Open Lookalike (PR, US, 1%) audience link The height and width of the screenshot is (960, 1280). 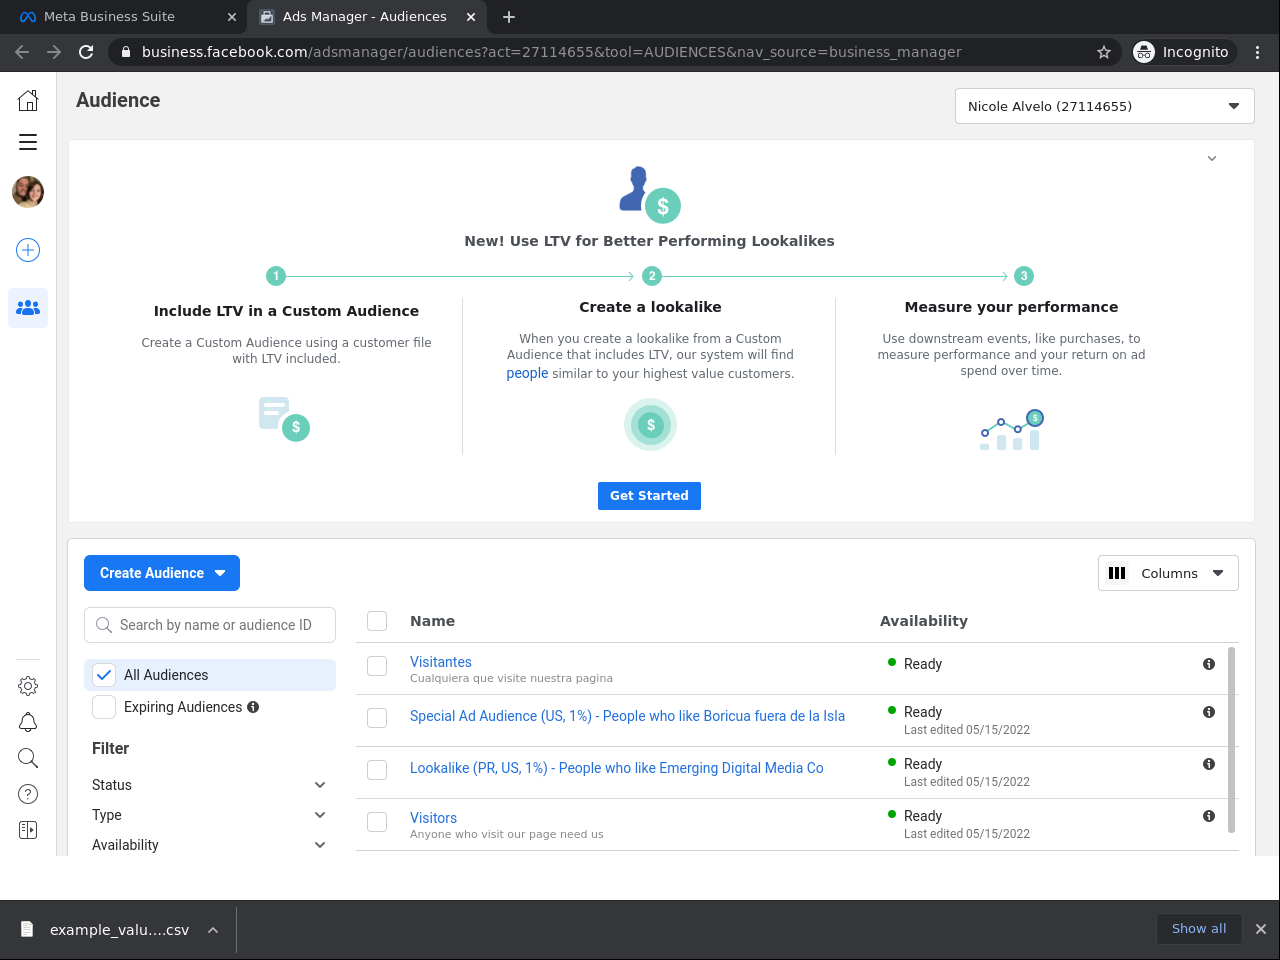(617, 768)
